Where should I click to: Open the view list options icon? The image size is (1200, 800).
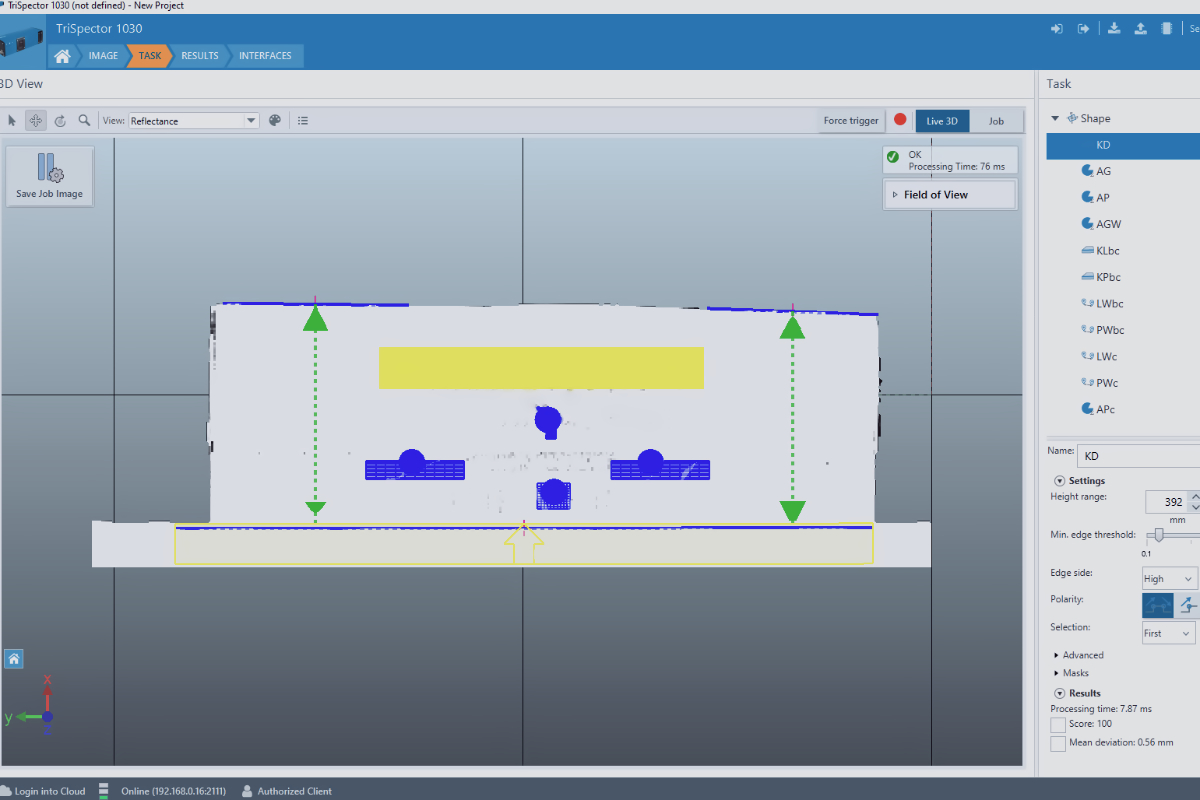303,121
